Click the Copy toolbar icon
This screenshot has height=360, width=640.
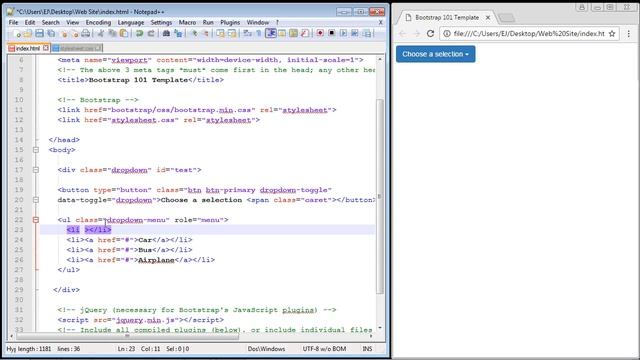click(x=112, y=34)
